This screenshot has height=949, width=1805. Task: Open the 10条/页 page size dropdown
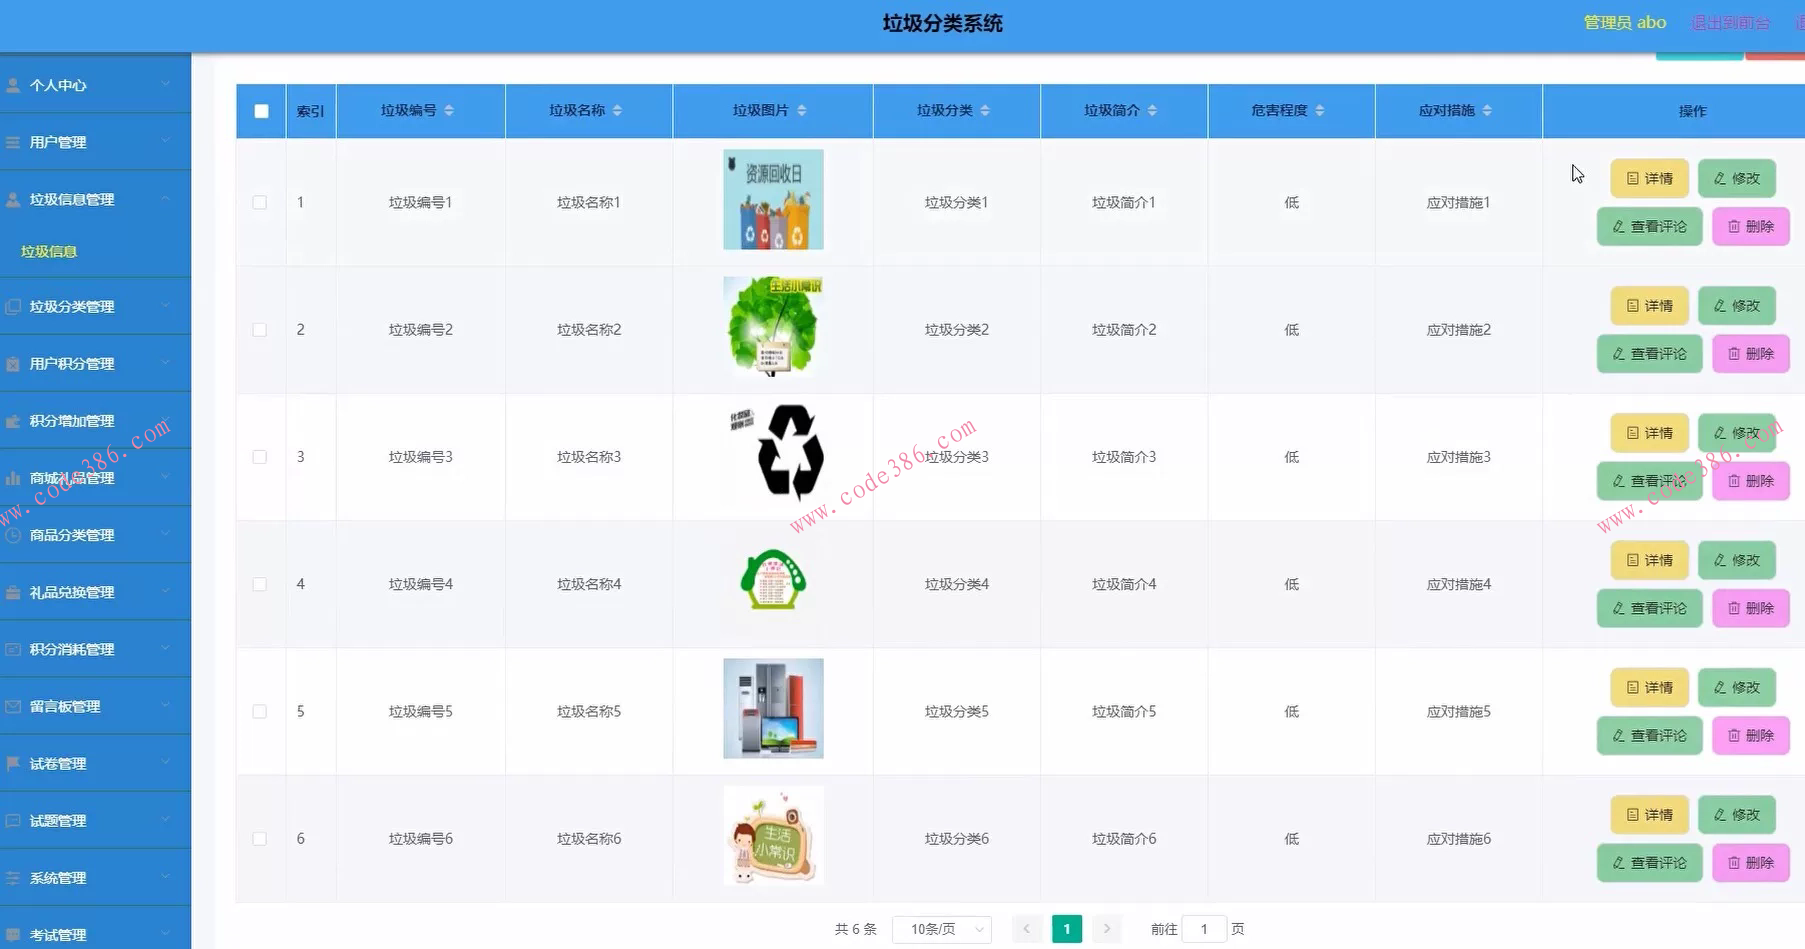pos(940,928)
